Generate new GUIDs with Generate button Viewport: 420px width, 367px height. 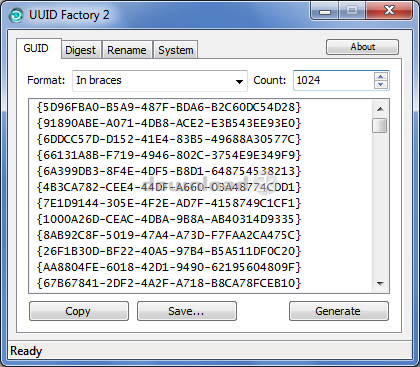tap(338, 311)
